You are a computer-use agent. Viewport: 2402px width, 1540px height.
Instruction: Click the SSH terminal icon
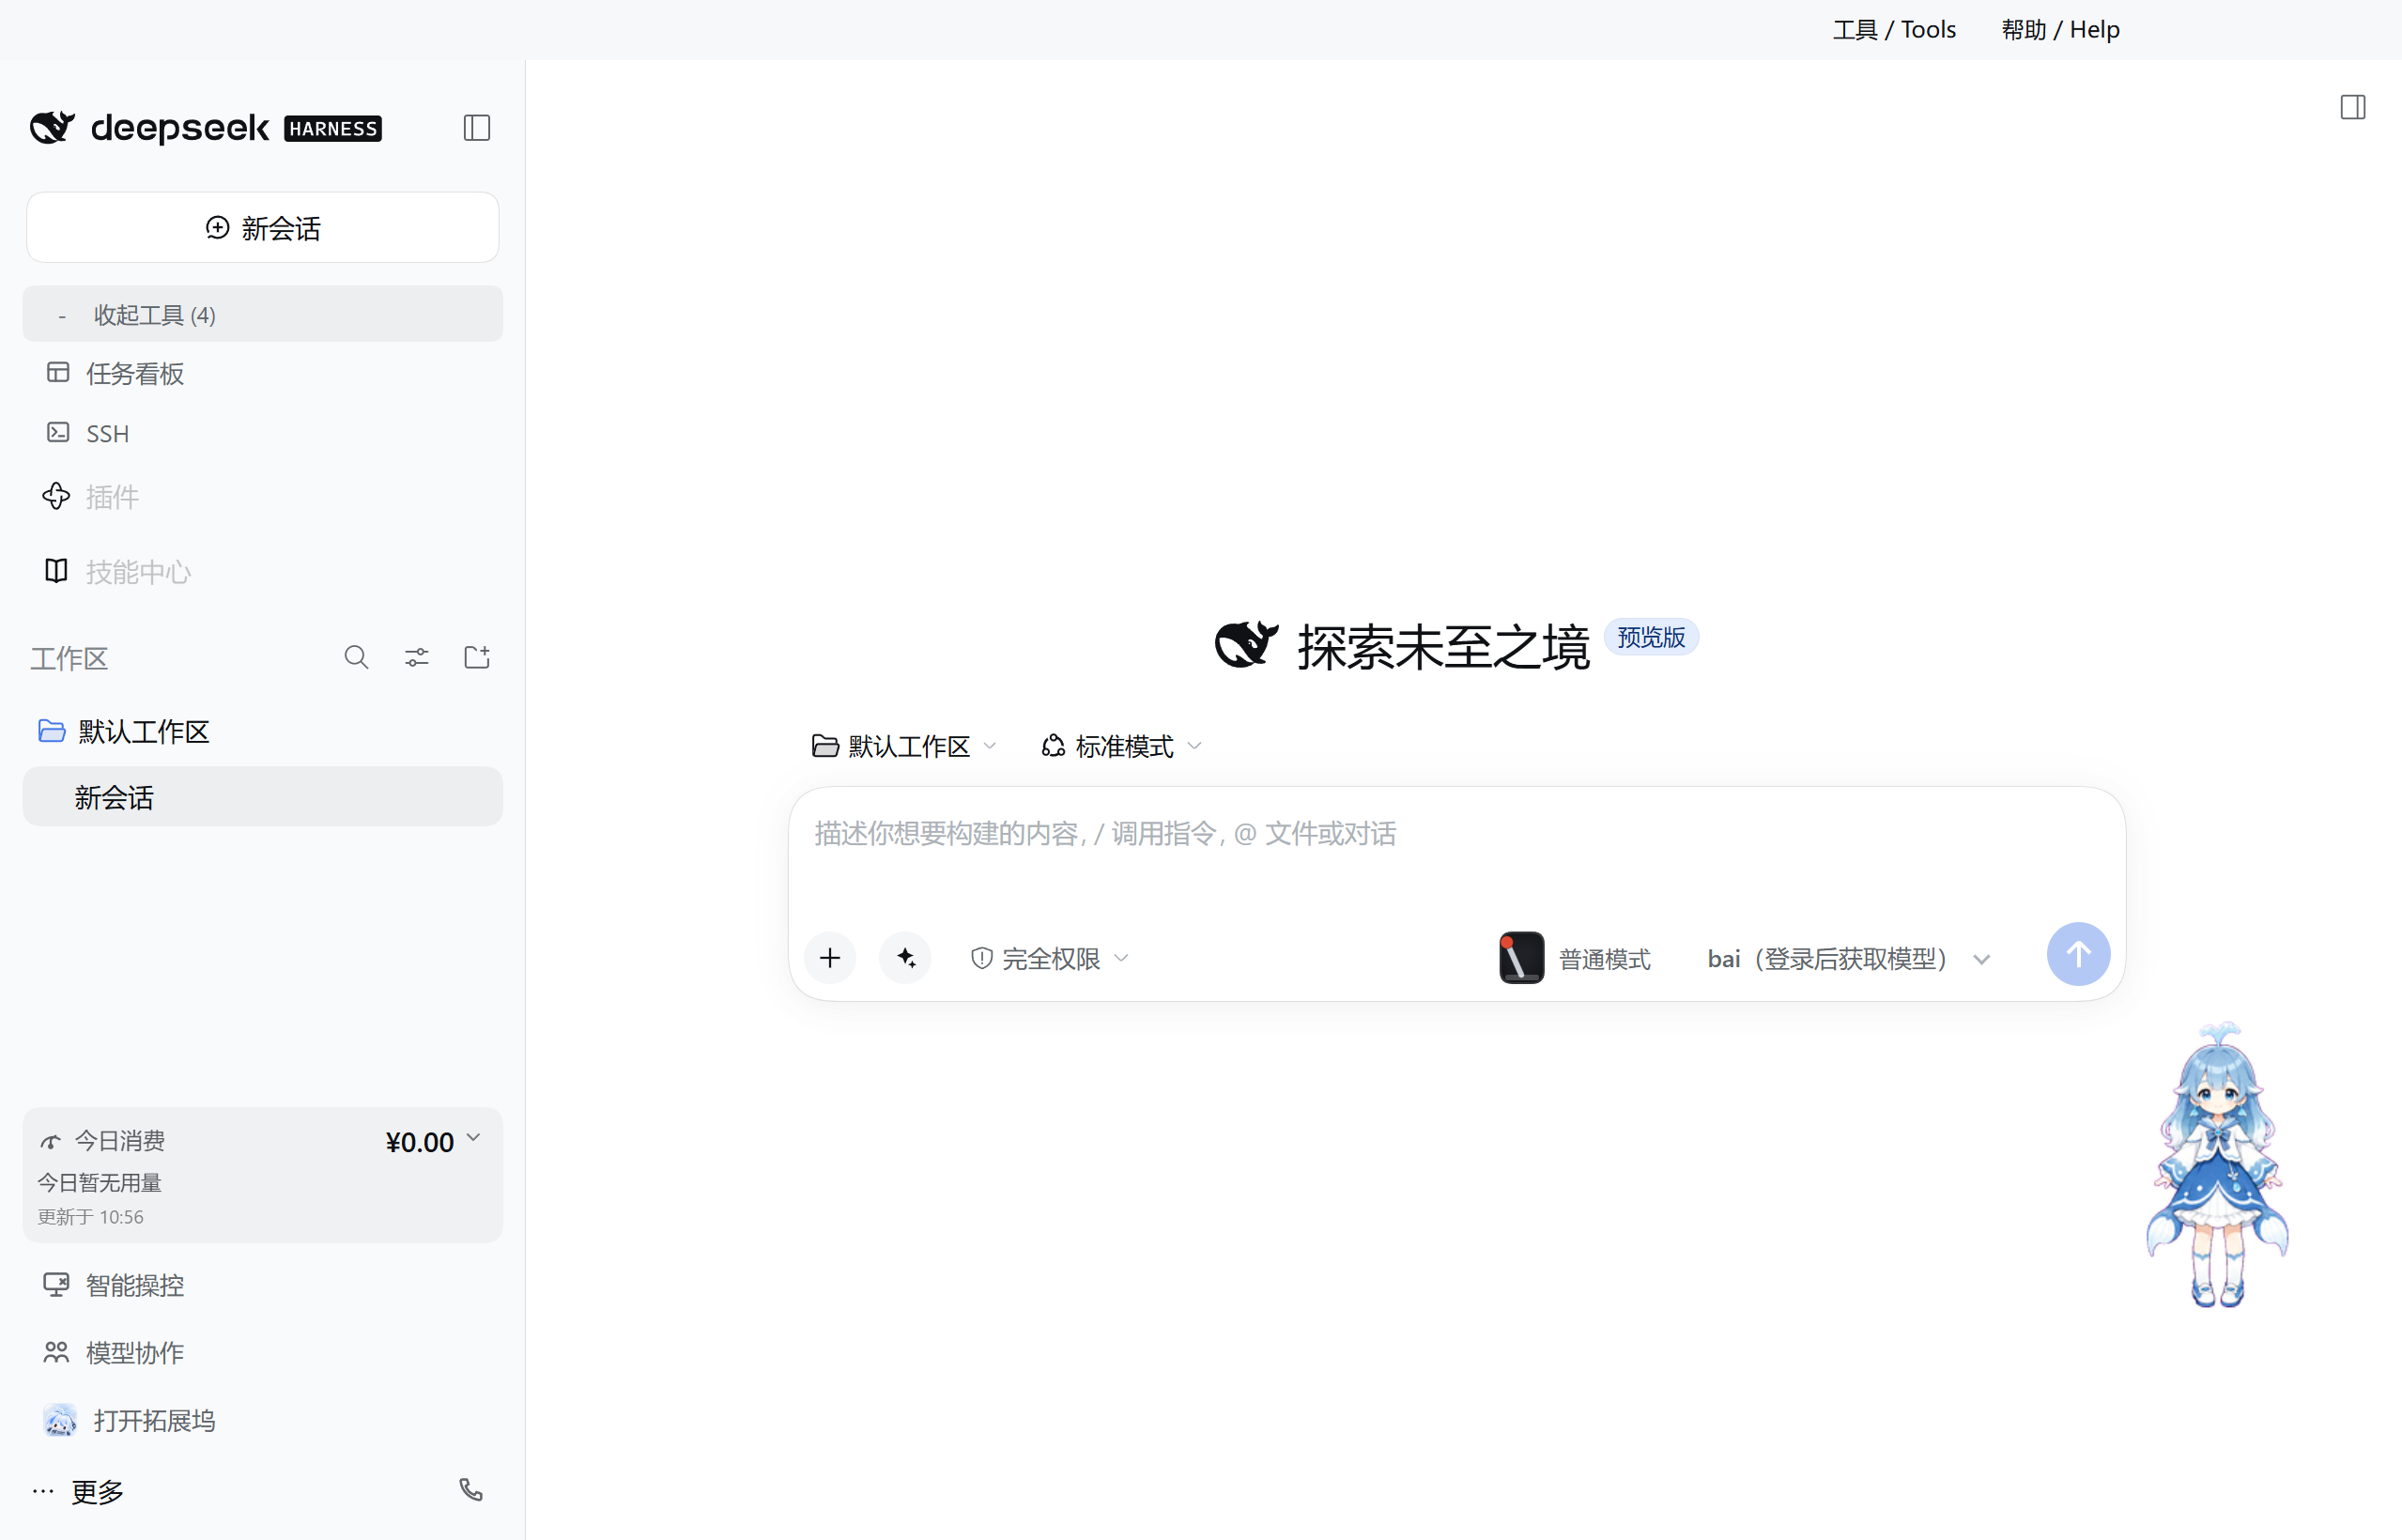point(58,432)
